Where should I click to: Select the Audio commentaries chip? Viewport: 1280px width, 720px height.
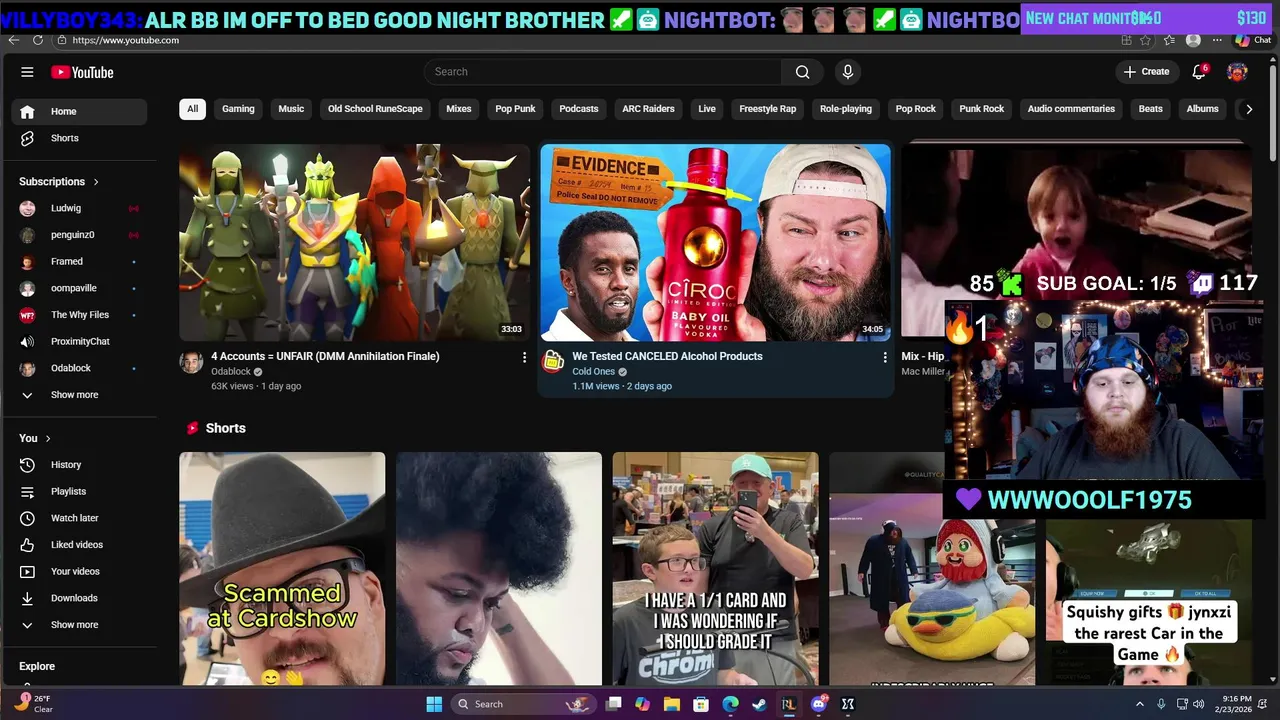pos(1071,109)
